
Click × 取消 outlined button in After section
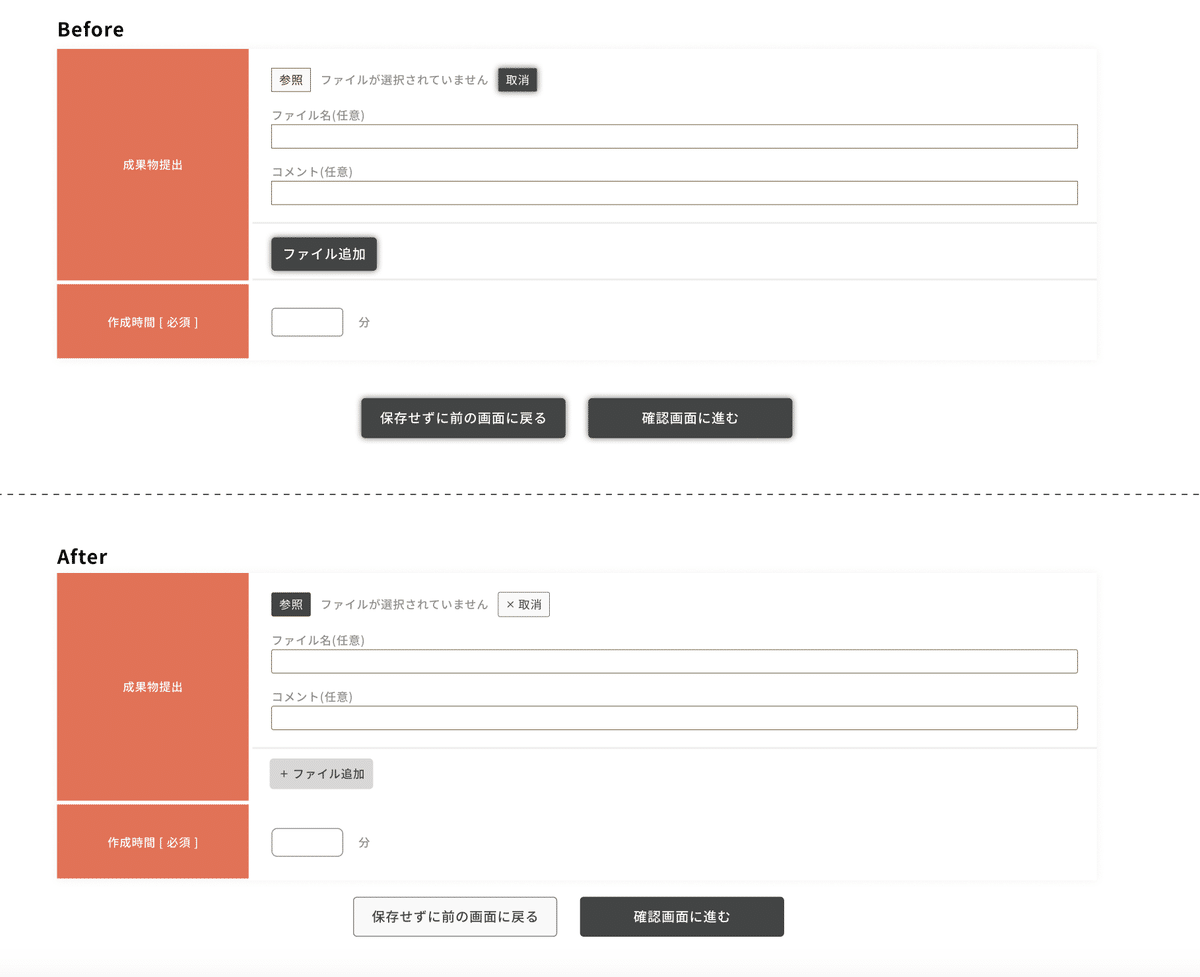tap(524, 605)
